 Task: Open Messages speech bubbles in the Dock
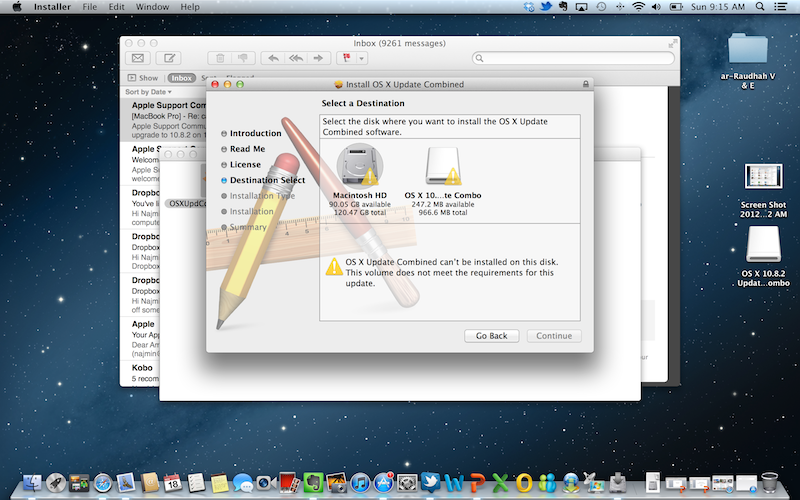(x=243, y=482)
